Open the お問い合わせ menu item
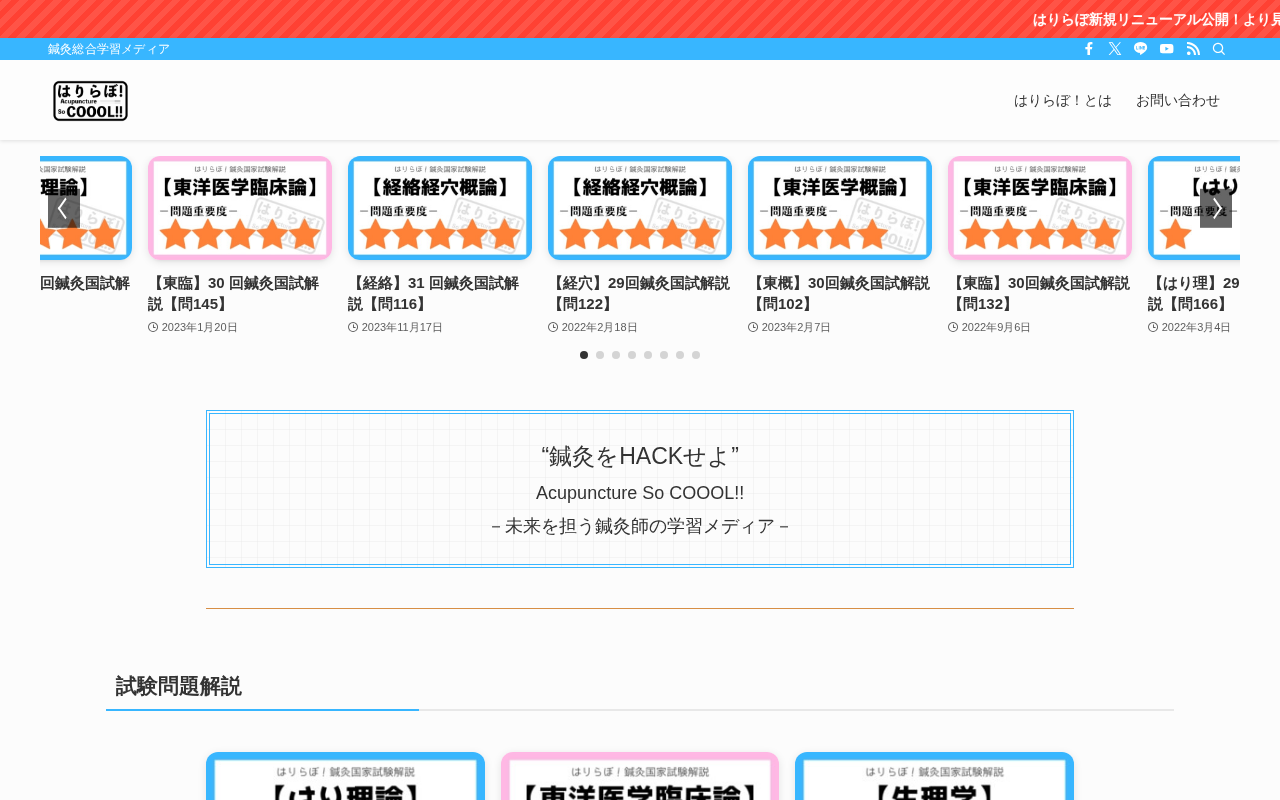The image size is (1280, 800). coord(1178,100)
